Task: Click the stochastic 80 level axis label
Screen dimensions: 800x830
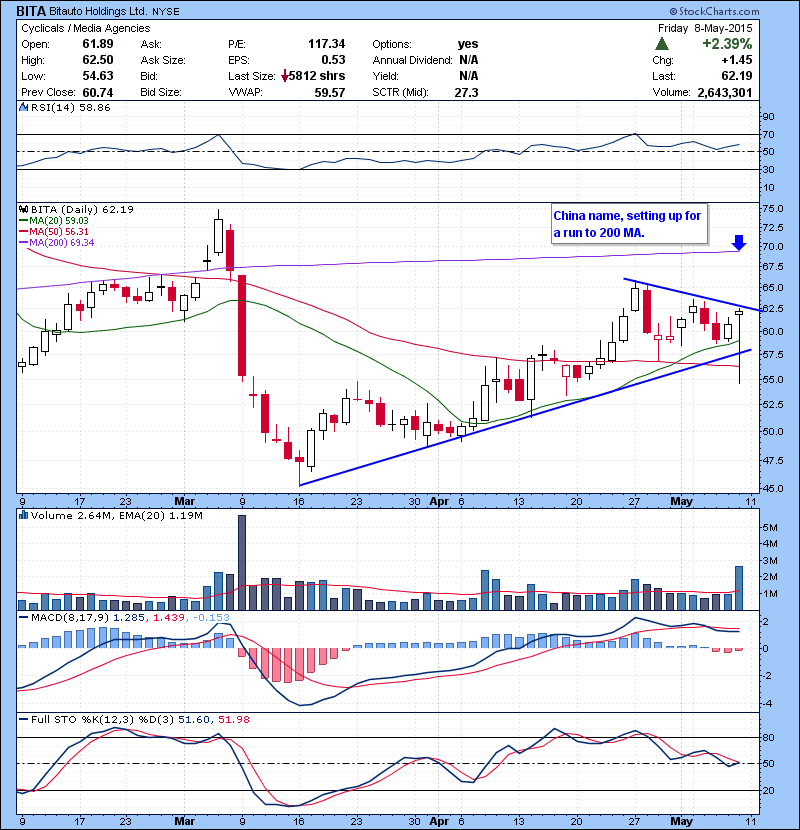Action: coord(768,737)
